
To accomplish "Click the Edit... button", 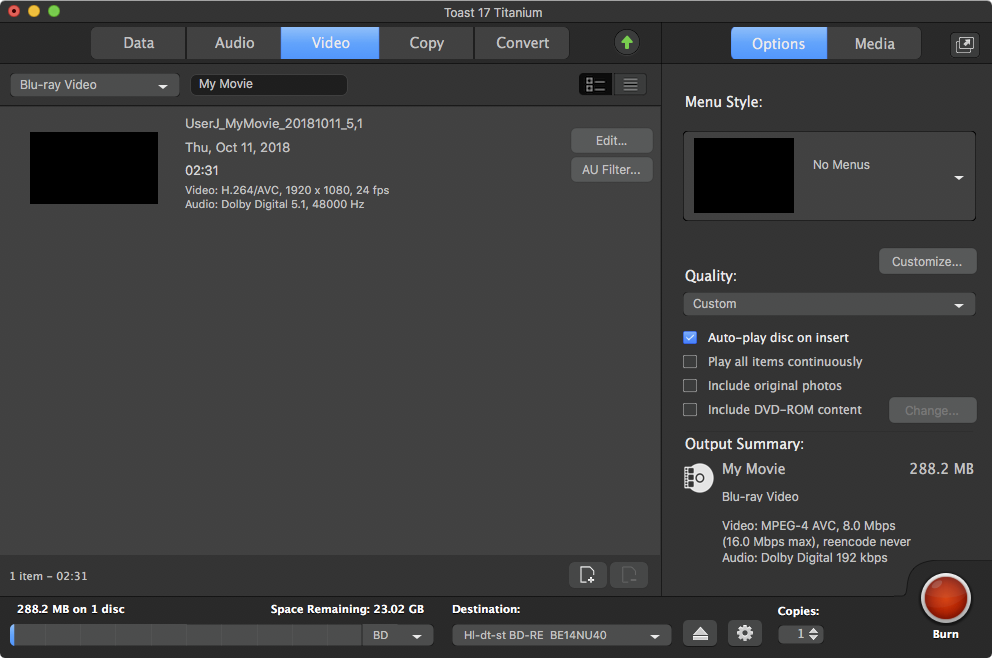I will tap(611, 140).
